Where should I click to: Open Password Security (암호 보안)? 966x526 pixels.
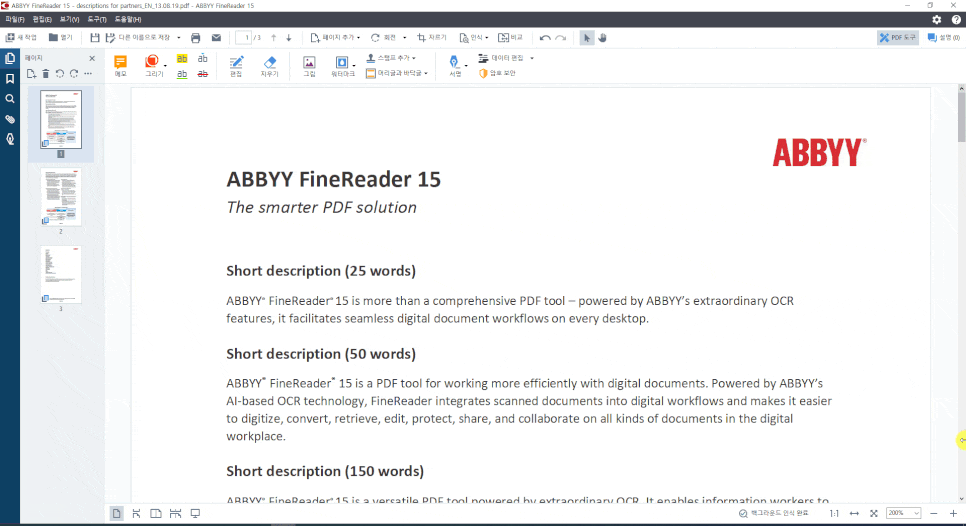pos(497,73)
